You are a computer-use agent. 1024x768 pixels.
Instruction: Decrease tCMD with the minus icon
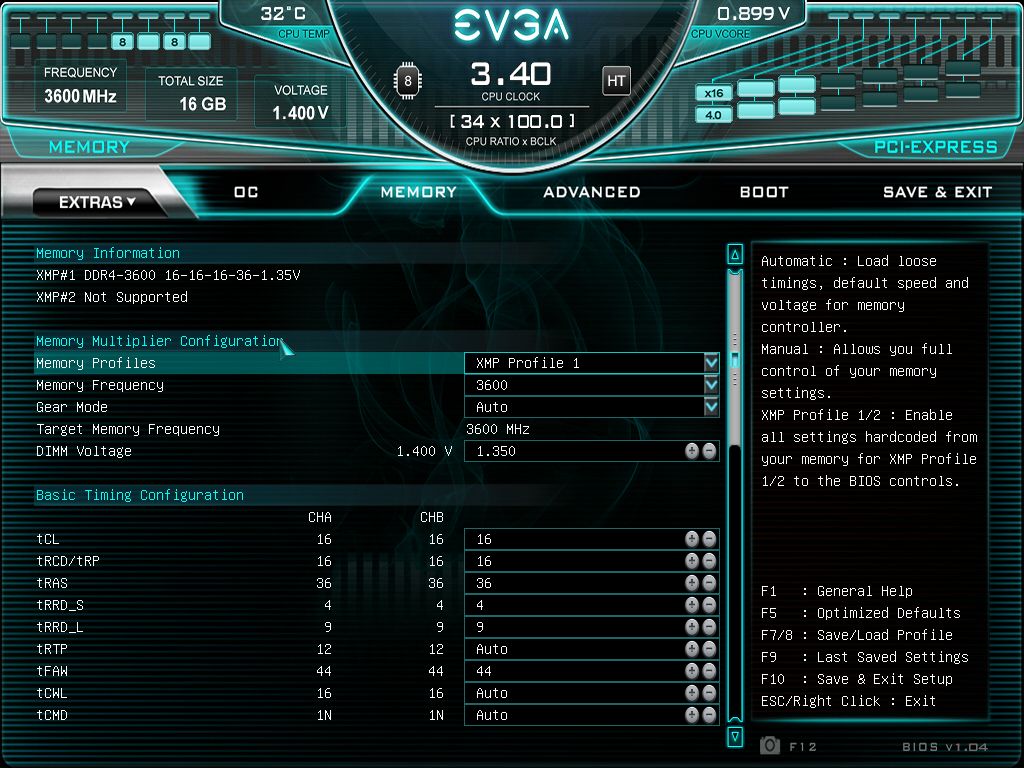pyautogui.click(x=709, y=715)
